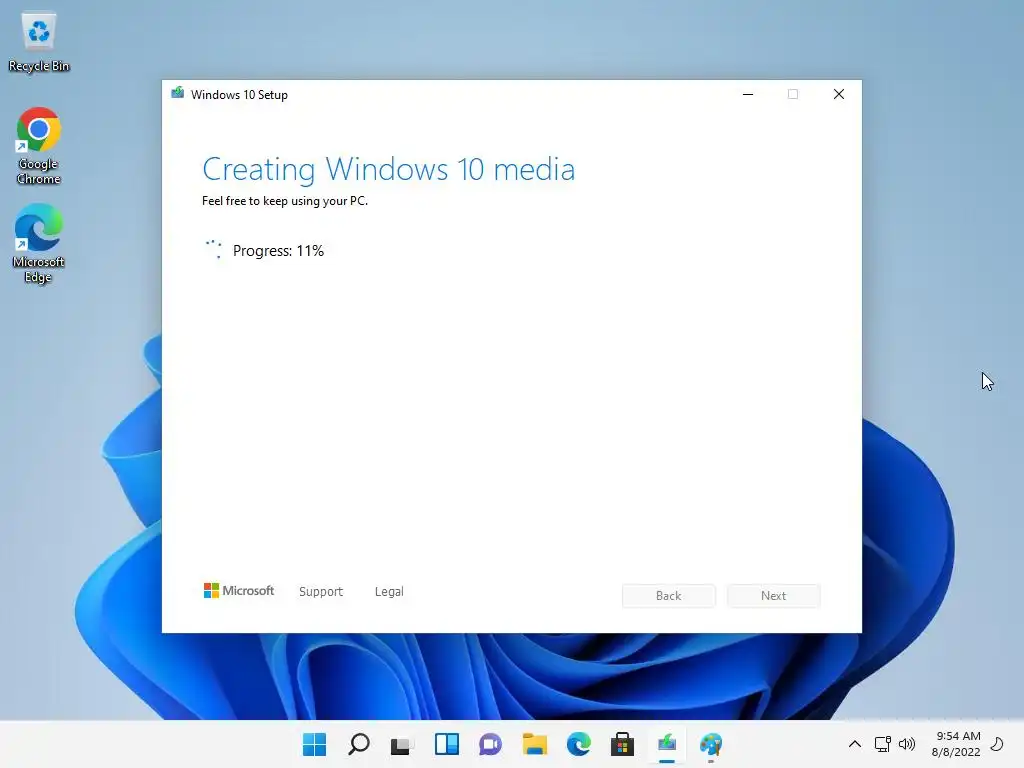Click the Progress: 11% text
1024x768 pixels.
click(x=278, y=251)
